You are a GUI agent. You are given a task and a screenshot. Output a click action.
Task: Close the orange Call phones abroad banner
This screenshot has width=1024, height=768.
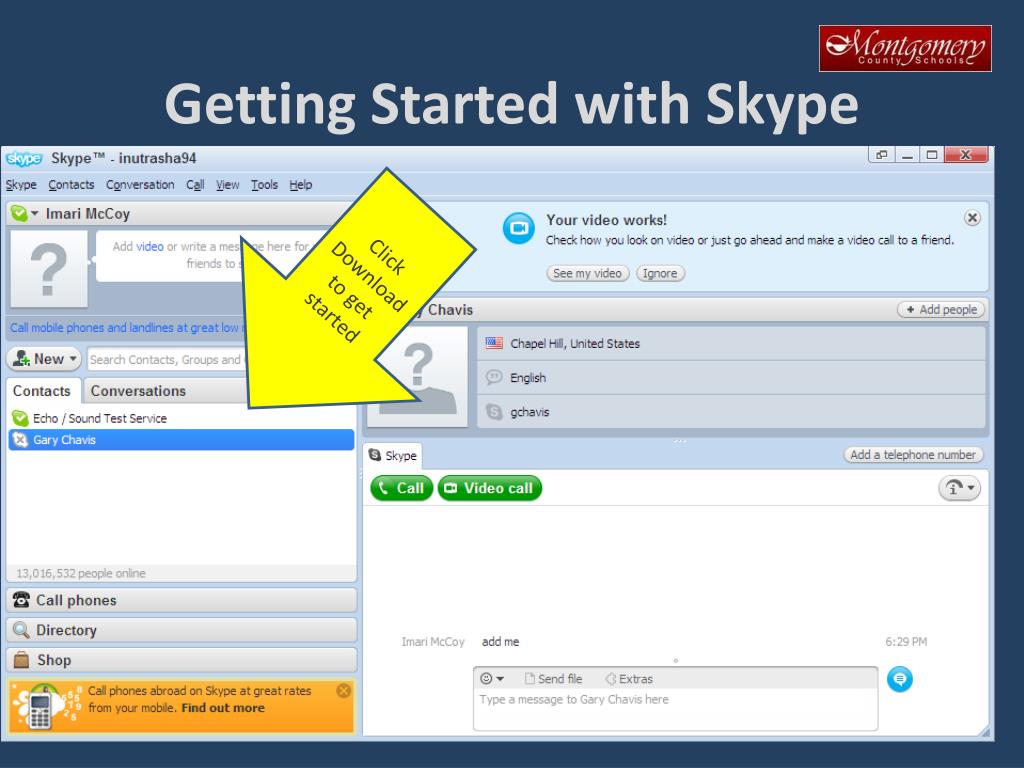click(x=344, y=690)
